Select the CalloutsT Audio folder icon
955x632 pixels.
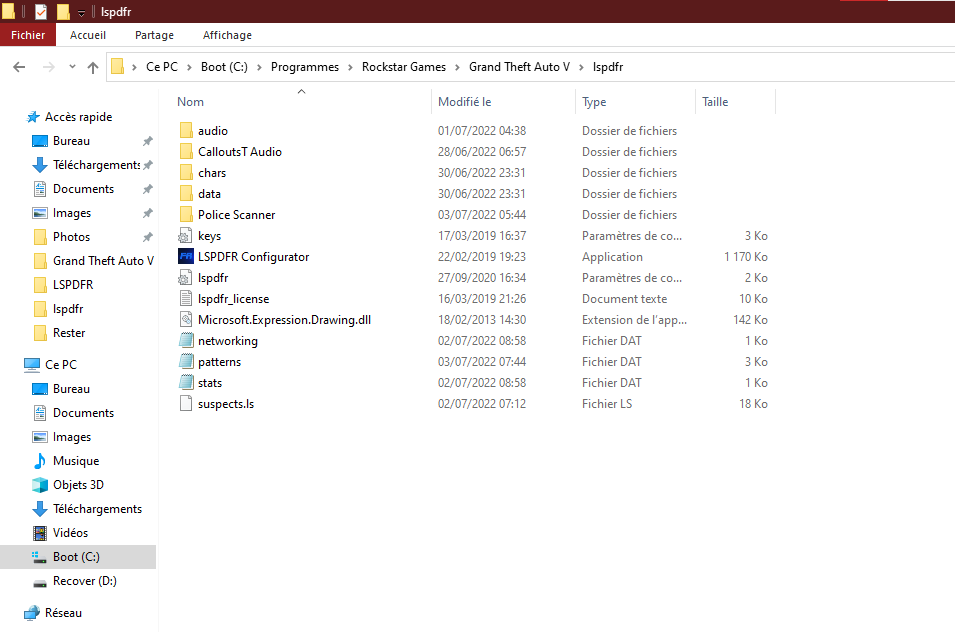186,152
